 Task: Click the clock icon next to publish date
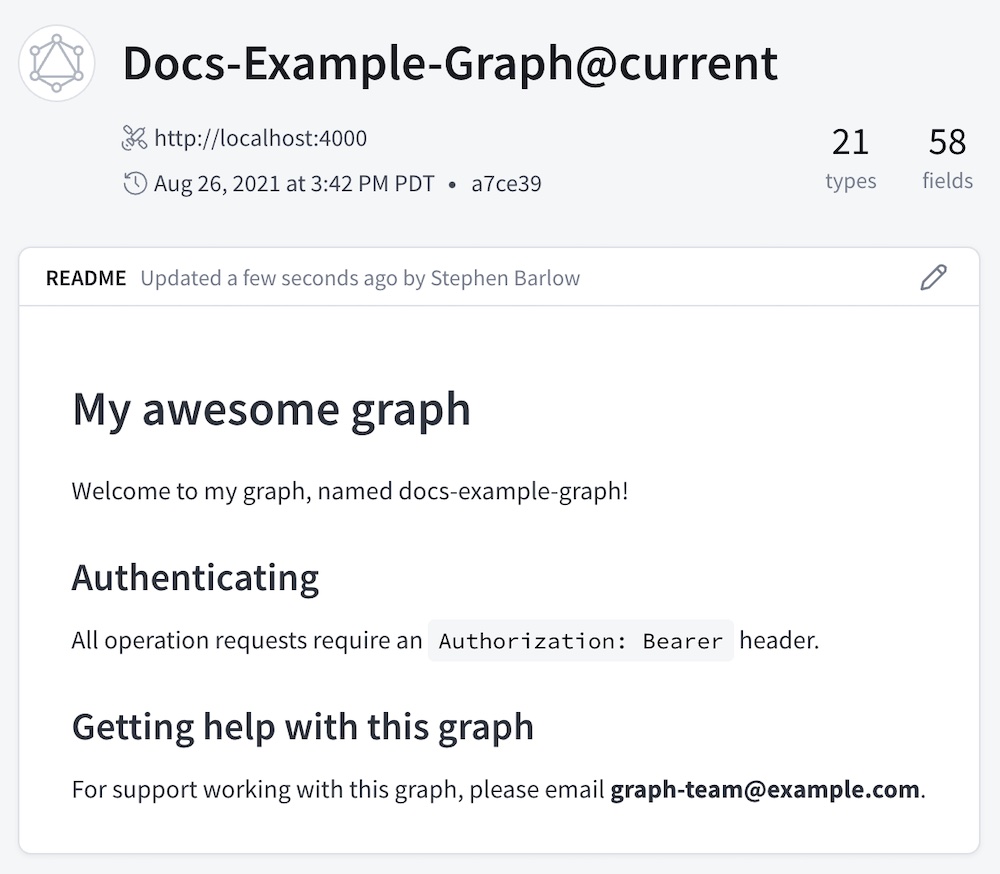tap(135, 183)
